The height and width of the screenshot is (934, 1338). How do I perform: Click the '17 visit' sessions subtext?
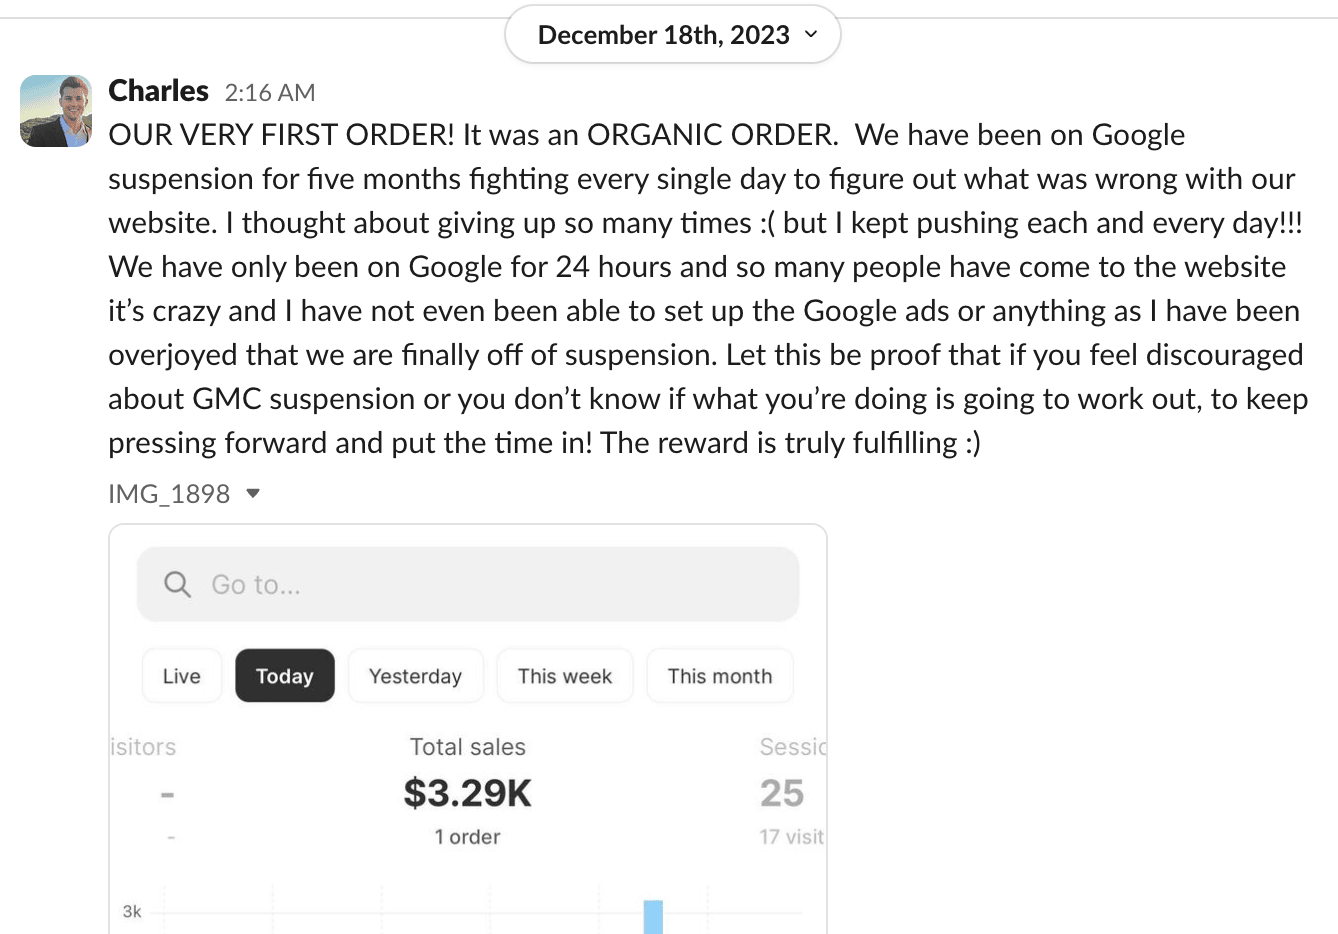pyautogui.click(x=790, y=837)
